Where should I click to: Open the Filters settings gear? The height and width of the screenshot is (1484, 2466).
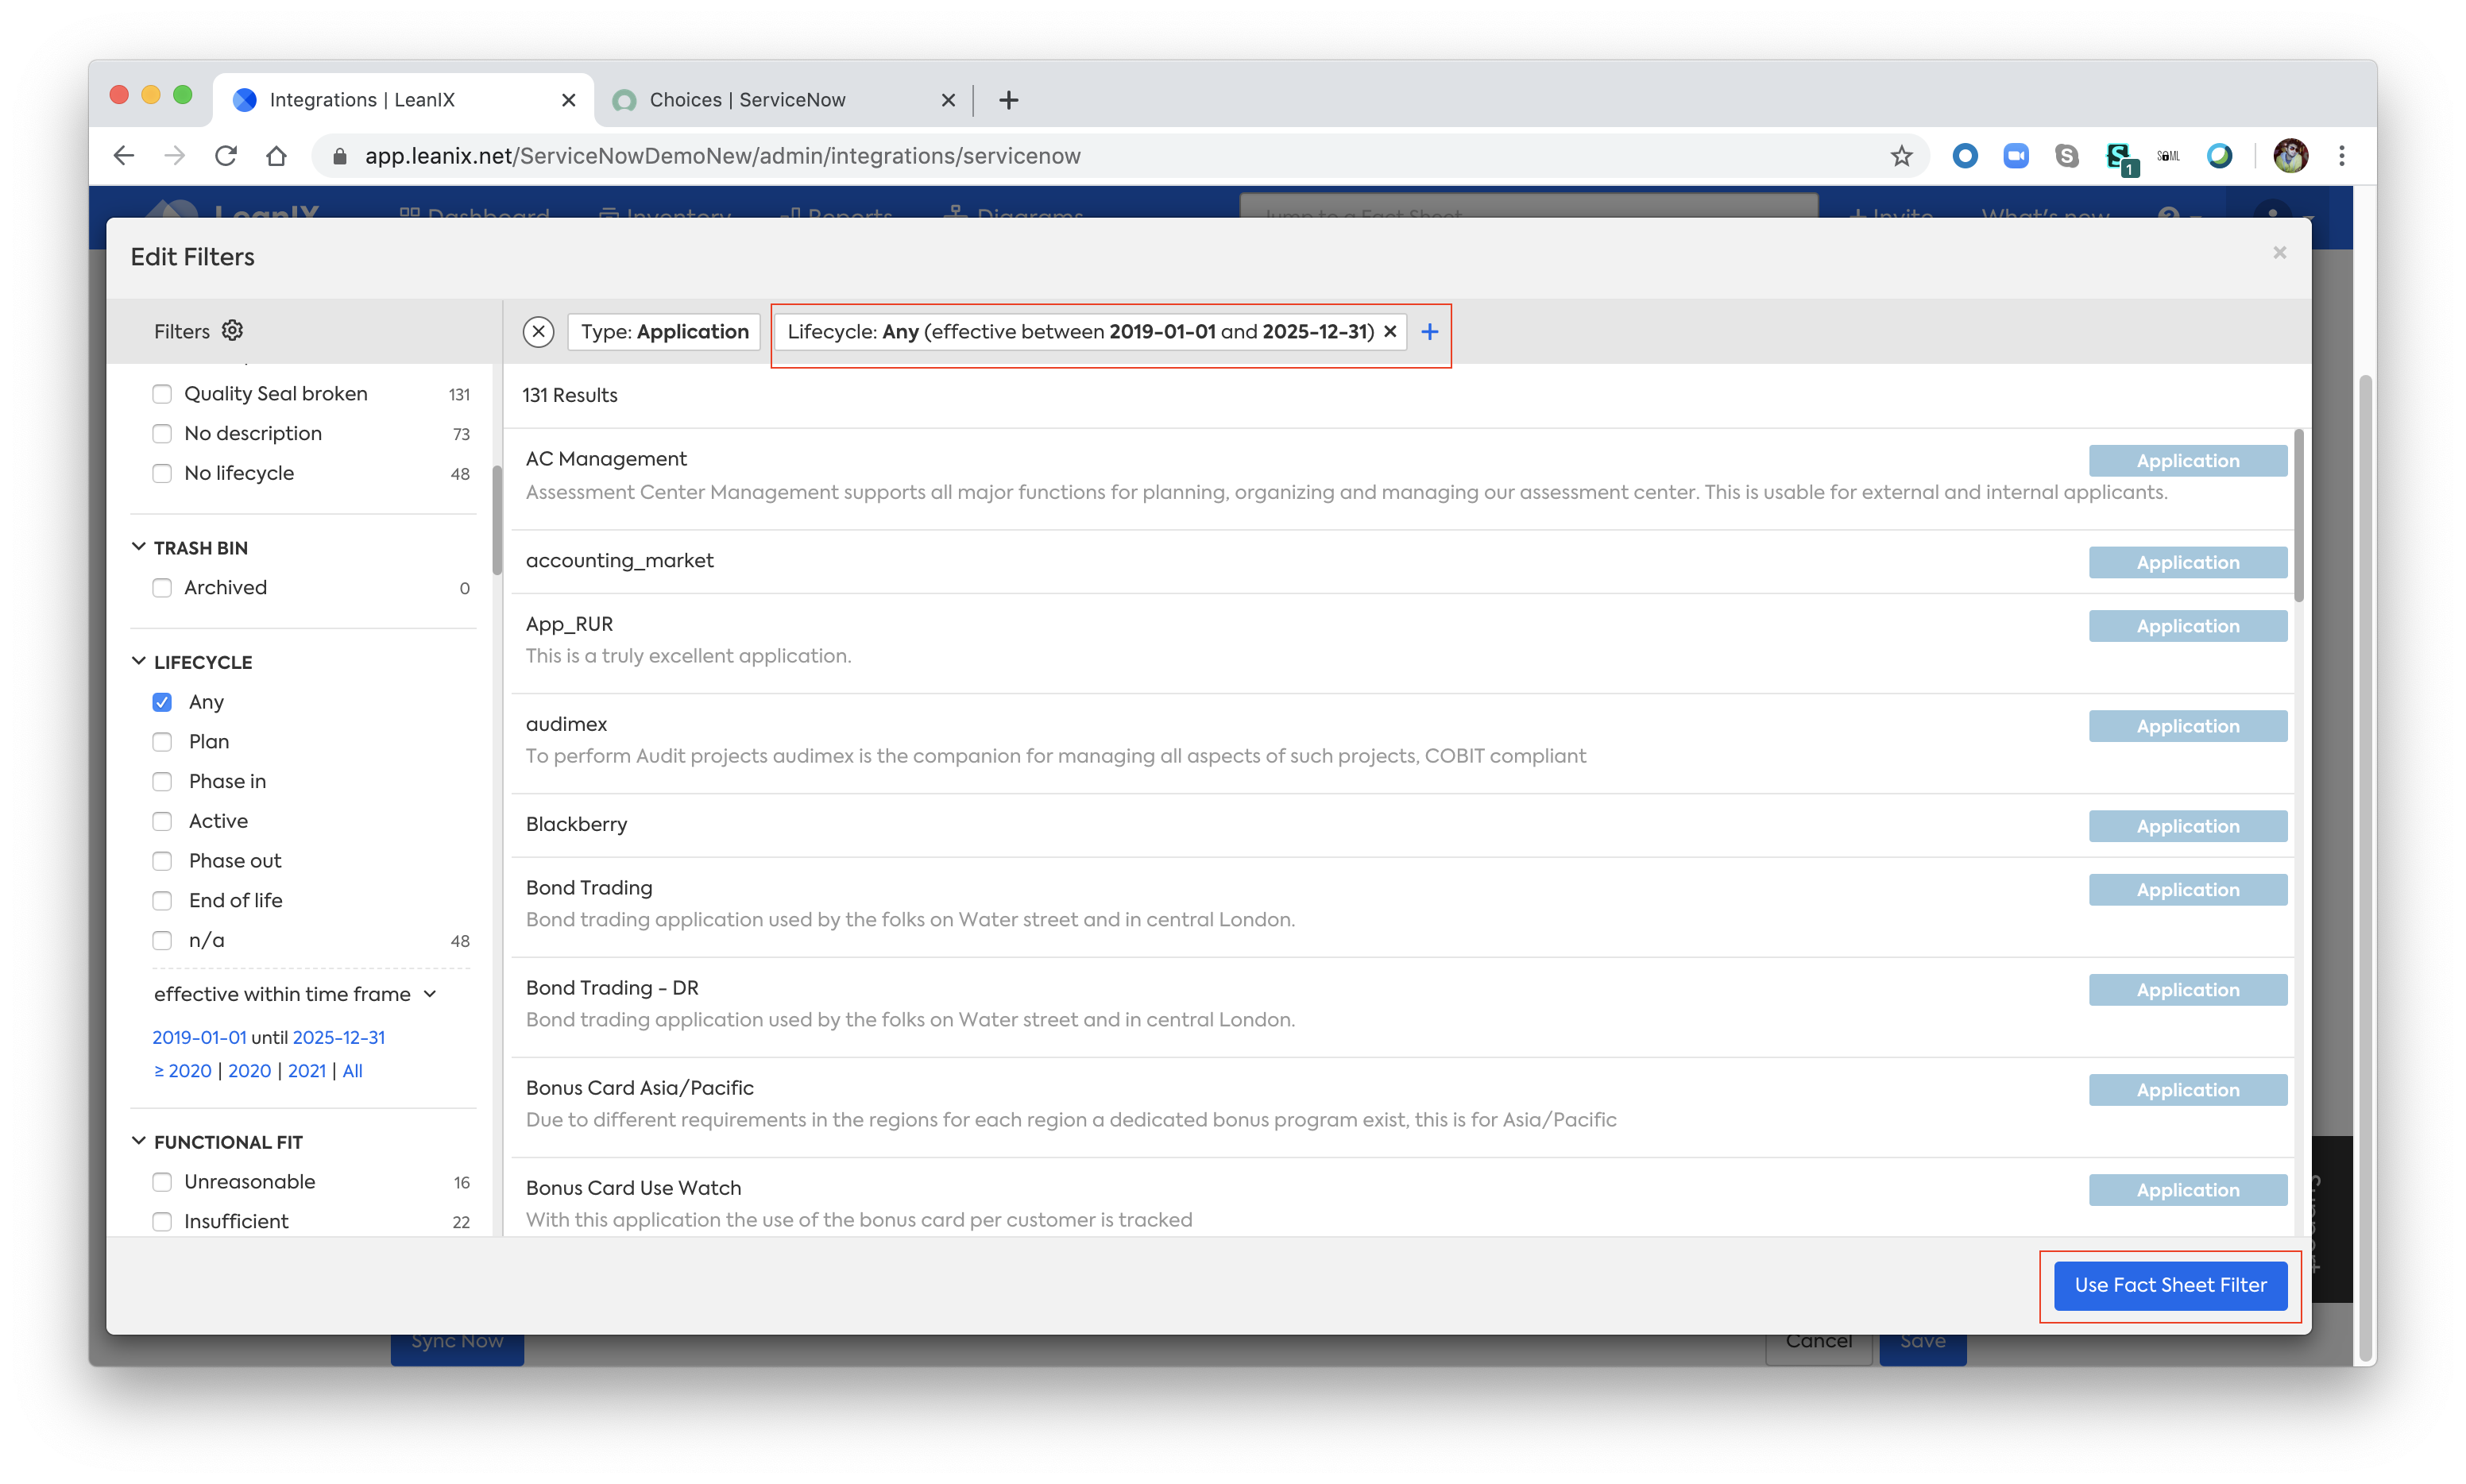pyautogui.click(x=232, y=331)
